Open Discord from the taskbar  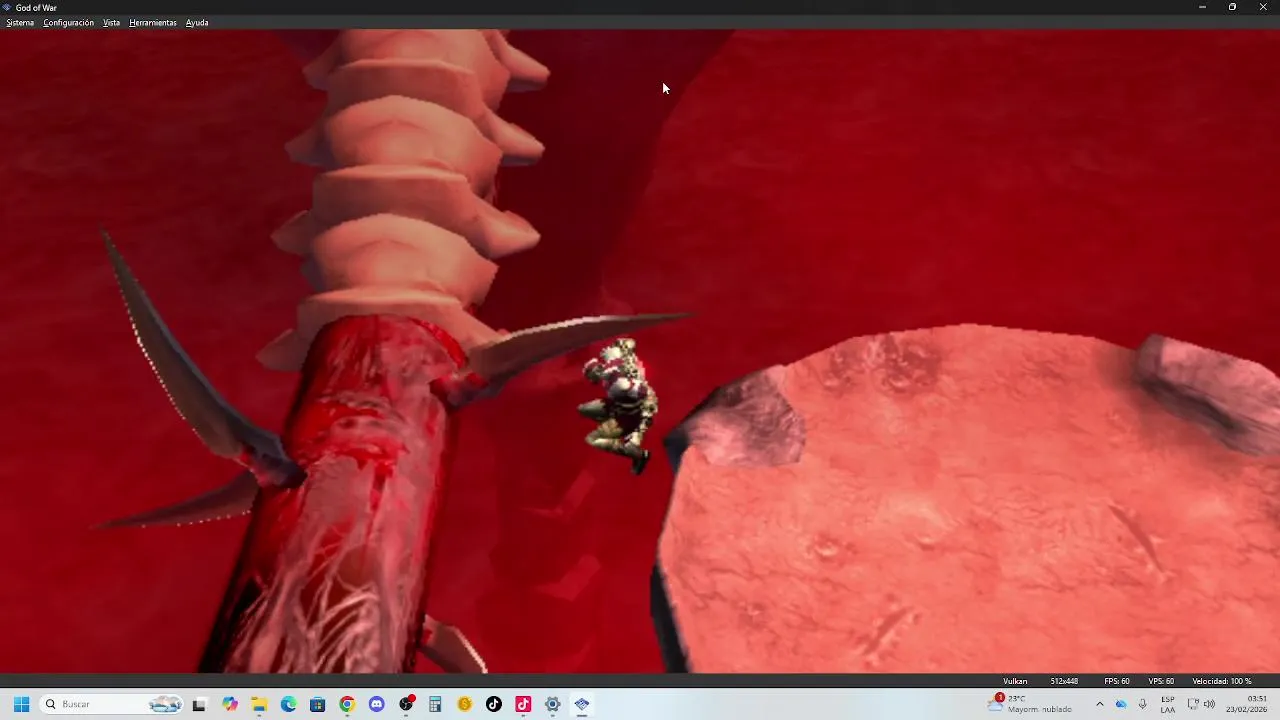tap(377, 704)
